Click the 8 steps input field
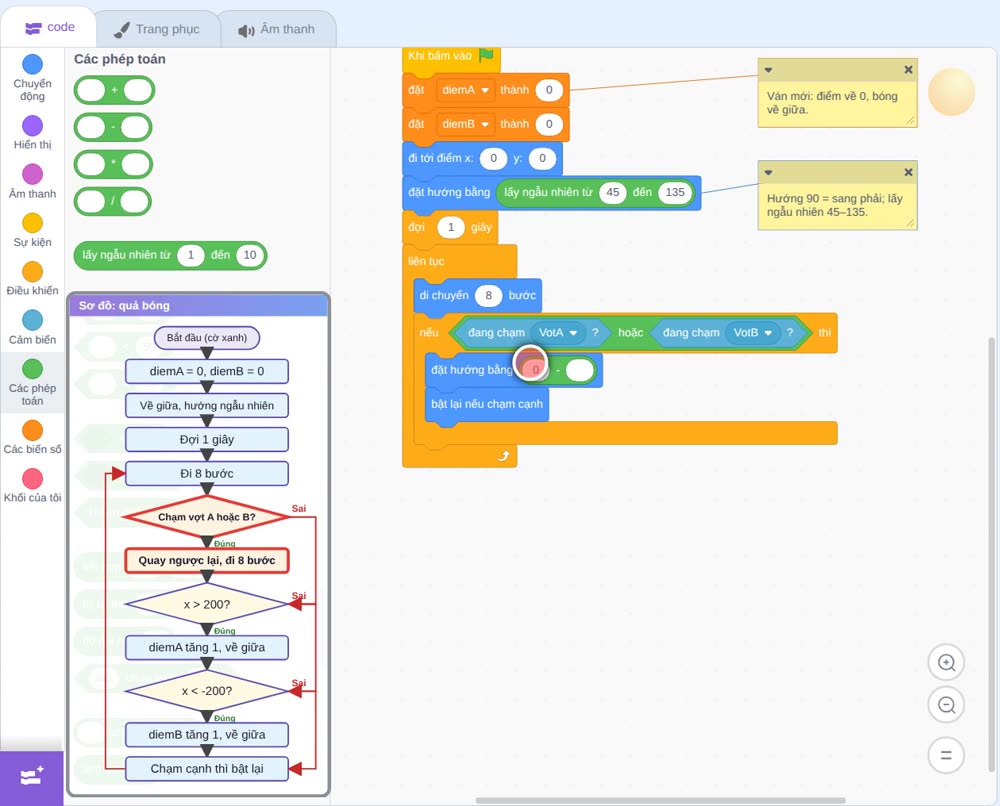The height and width of the screenshot is (806, 1000). (489, 296)
